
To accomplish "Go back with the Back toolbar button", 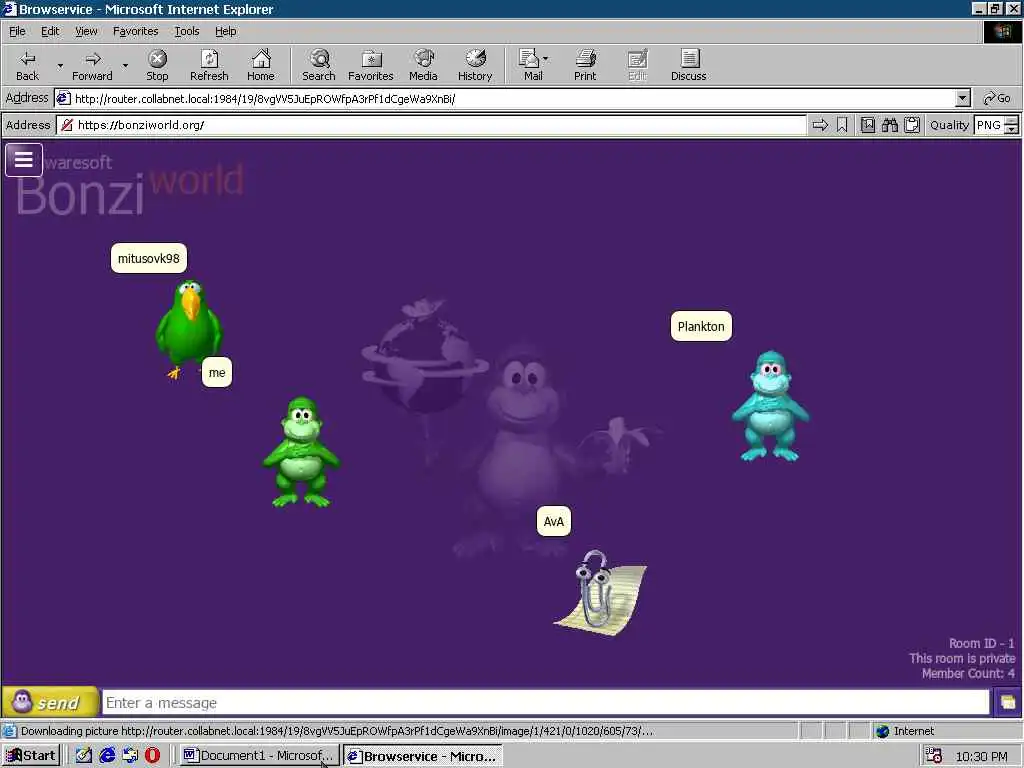I will (x=27, y=65).
